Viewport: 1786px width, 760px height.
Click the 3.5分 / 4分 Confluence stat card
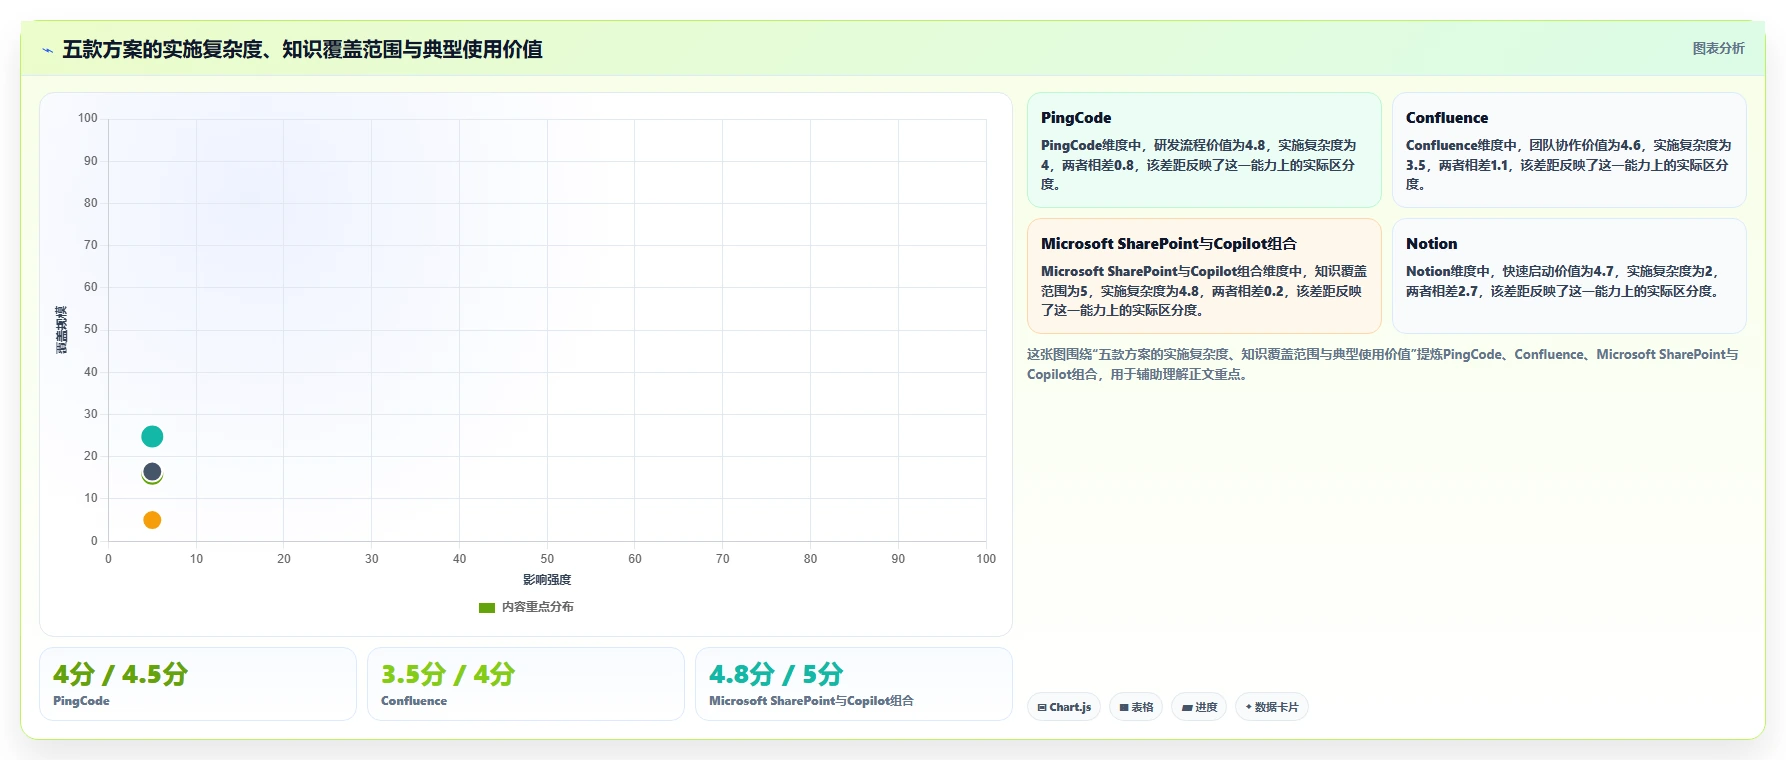pyautogui.click(x=526, y=684)
